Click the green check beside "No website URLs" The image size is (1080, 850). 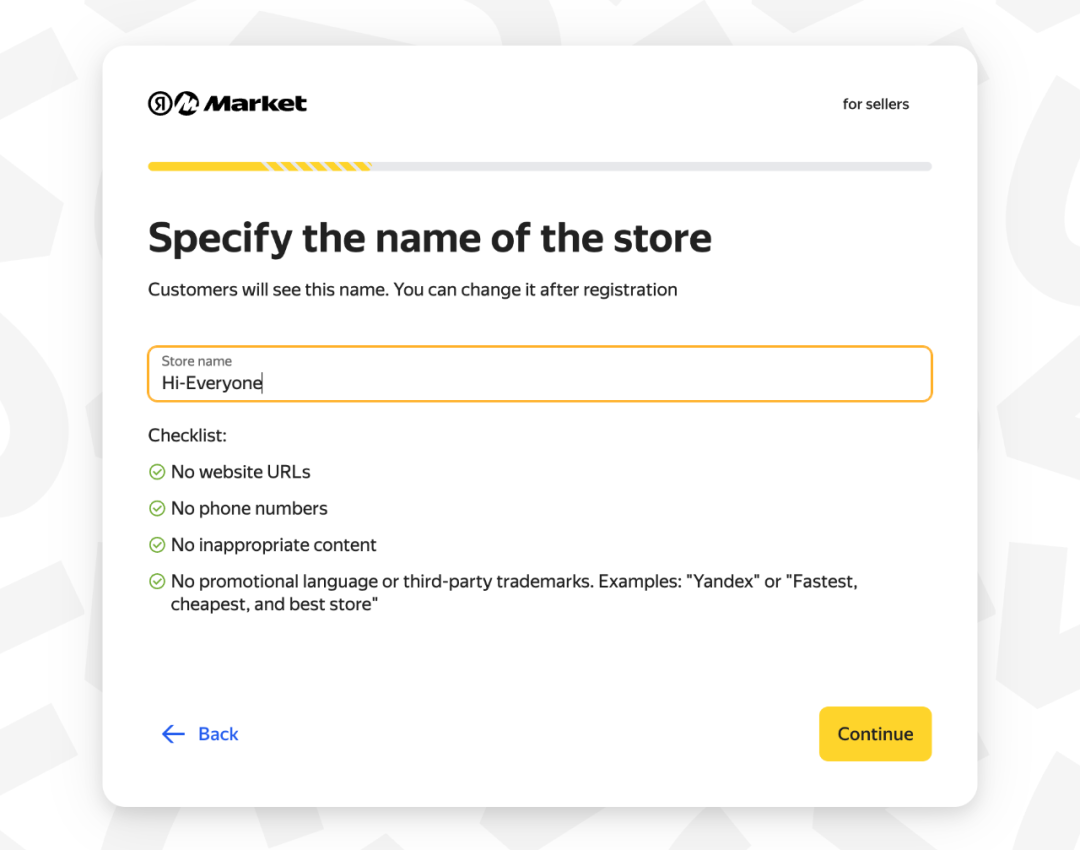click(157, 472)
